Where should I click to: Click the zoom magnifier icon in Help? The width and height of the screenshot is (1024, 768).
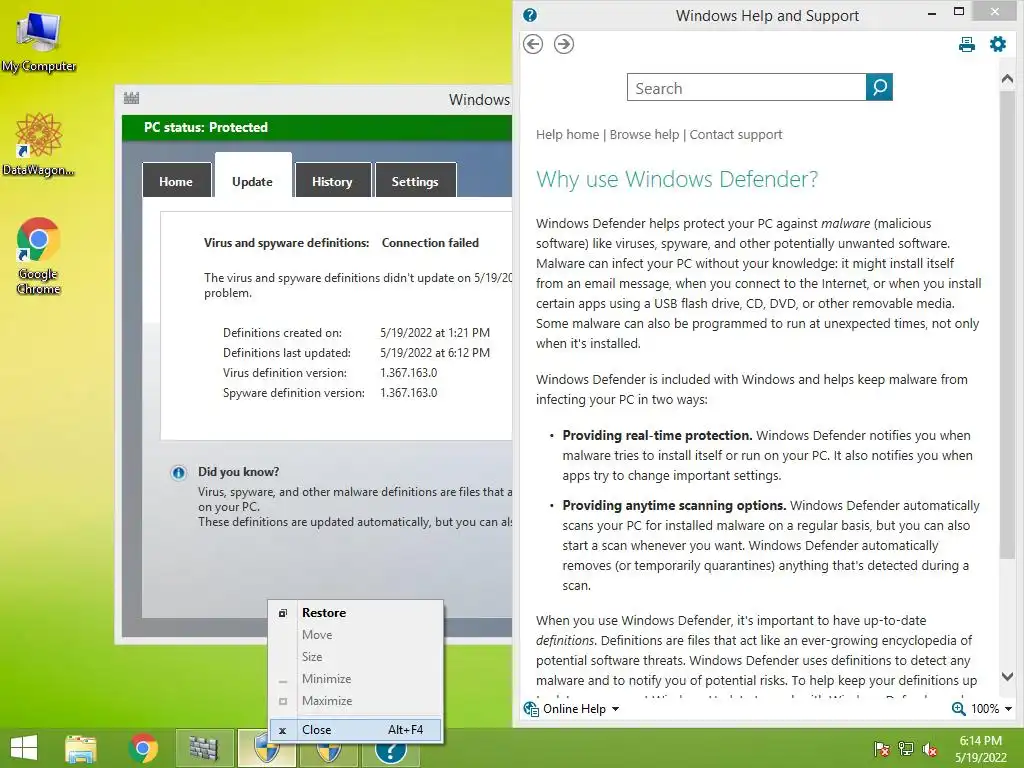[x=958, y=709]
